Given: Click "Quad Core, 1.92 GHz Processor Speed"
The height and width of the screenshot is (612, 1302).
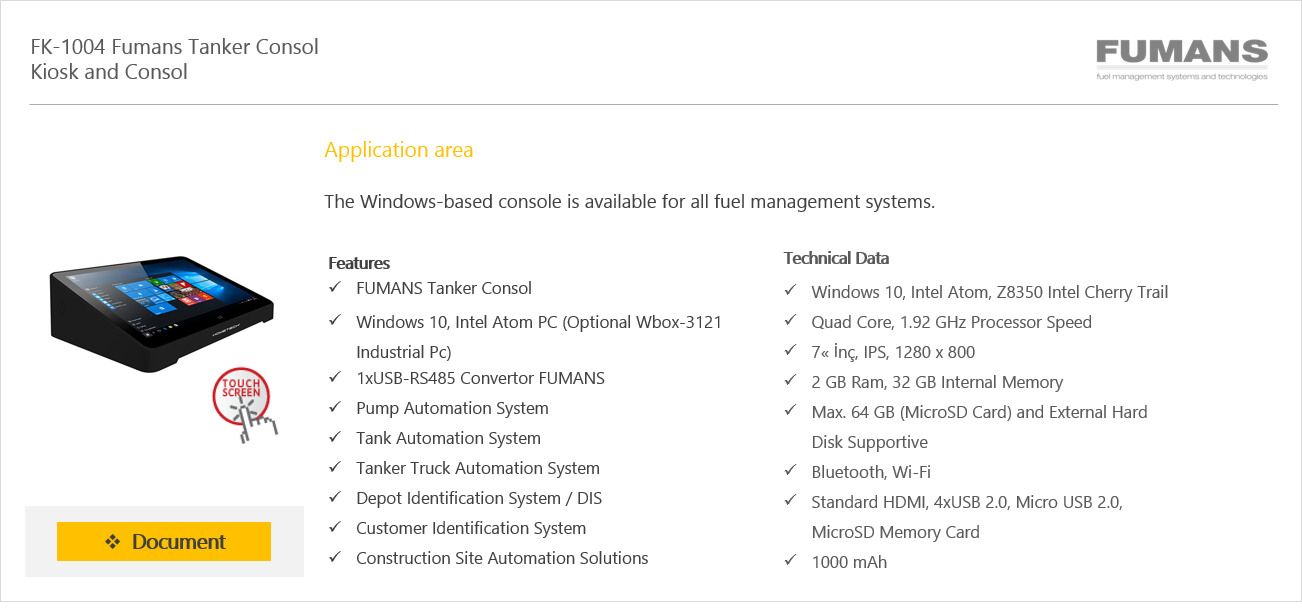Looking at the screenshot, I should point(951,322).
